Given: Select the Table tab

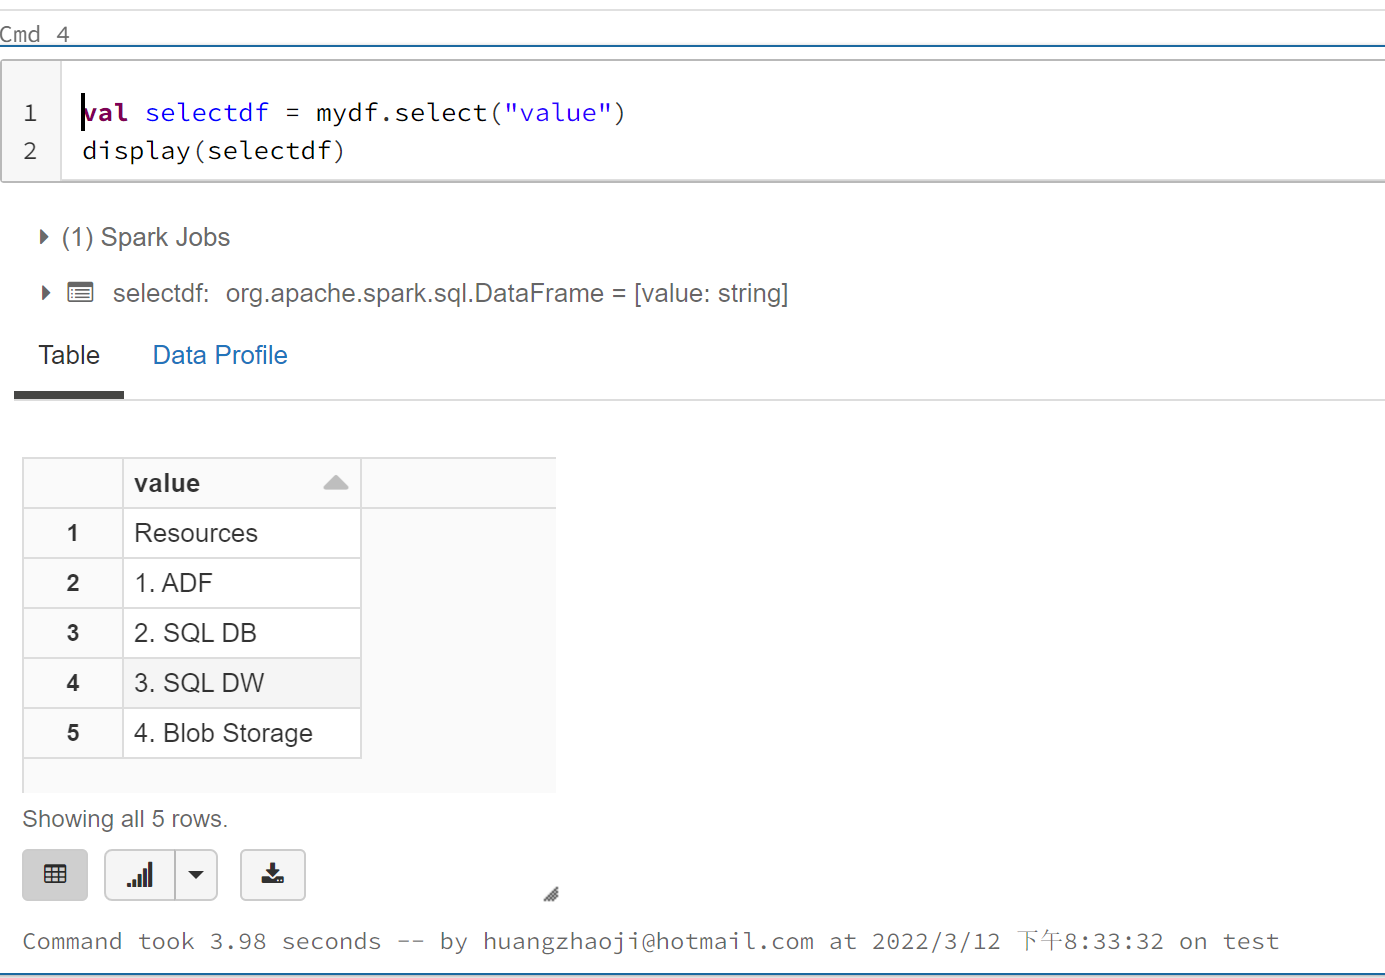Looking at the screenshot, I should tap(69, 355).
